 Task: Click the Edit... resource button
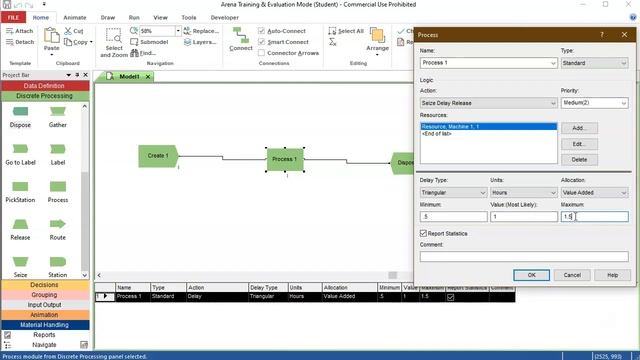point(579,144)
